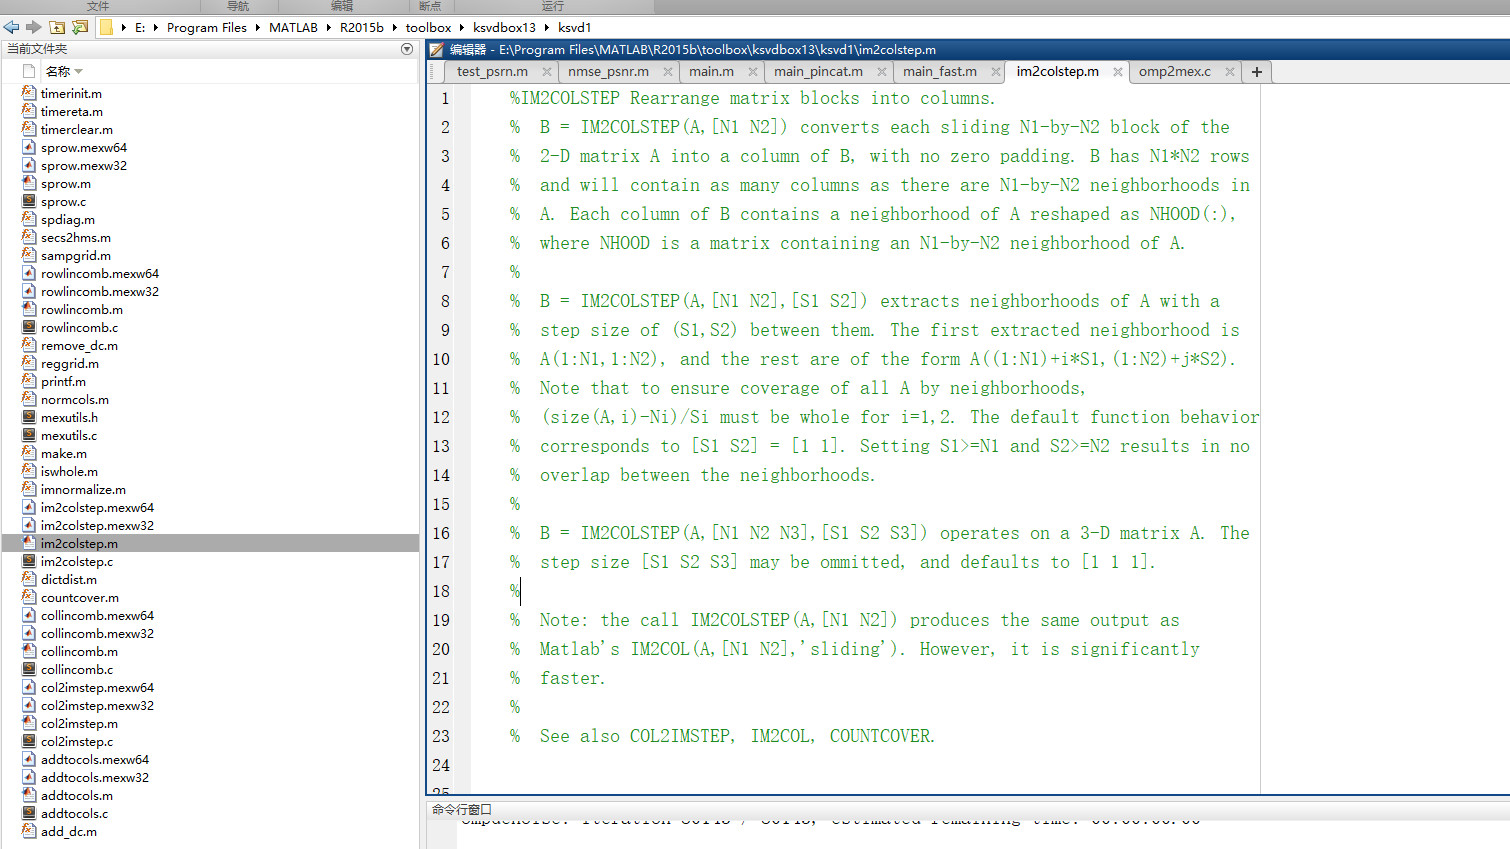This screenshot has height=849, width=1510.
Task: Click the C source icon of sprow.c
Action: click(x=29, y=201)
